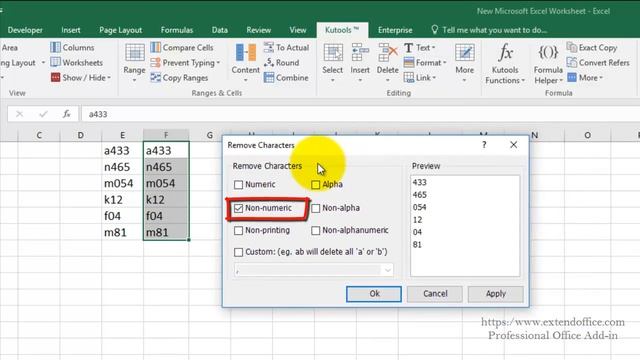640x360 pixels.
Task: Open the Text tools dropdown
Action: tap(420, 47)
